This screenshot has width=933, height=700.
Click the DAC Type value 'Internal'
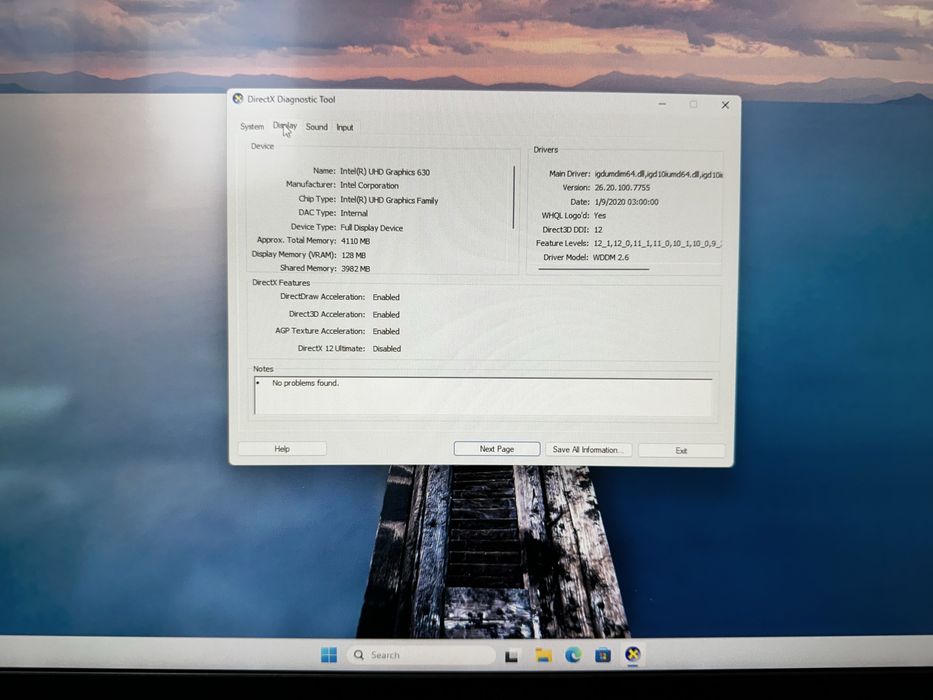(x=354, y=213)
